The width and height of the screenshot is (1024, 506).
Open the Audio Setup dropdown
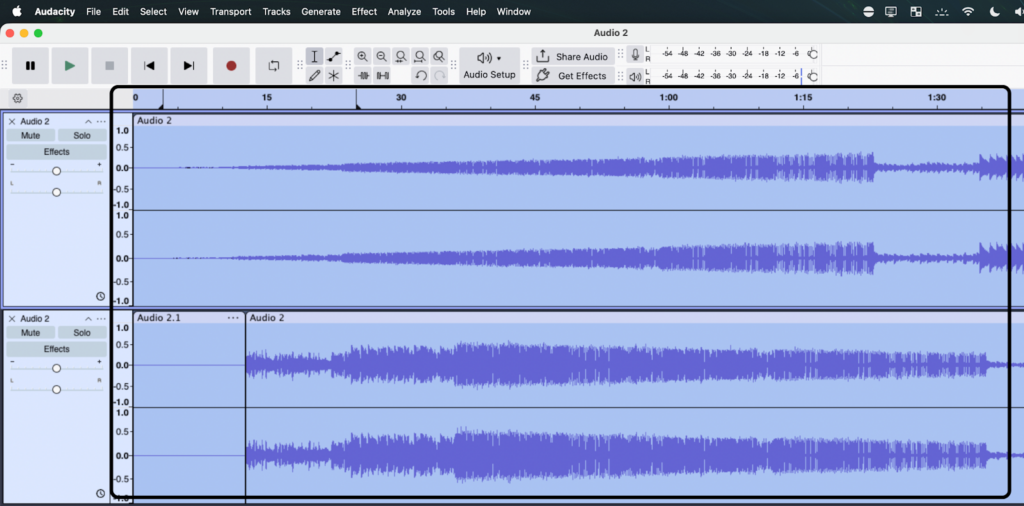[x=489, y=66]
